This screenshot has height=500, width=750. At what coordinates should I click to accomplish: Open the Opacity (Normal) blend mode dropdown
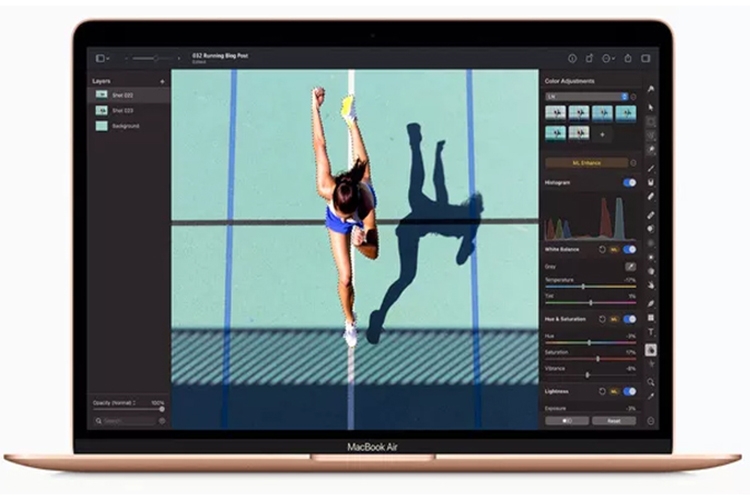115,403
